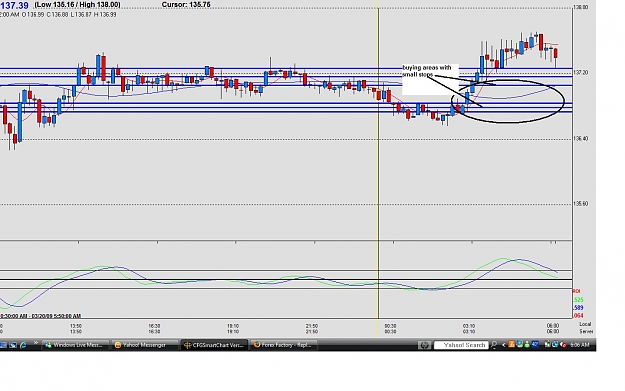Click the red .064 indicator value

coord(578,316)
